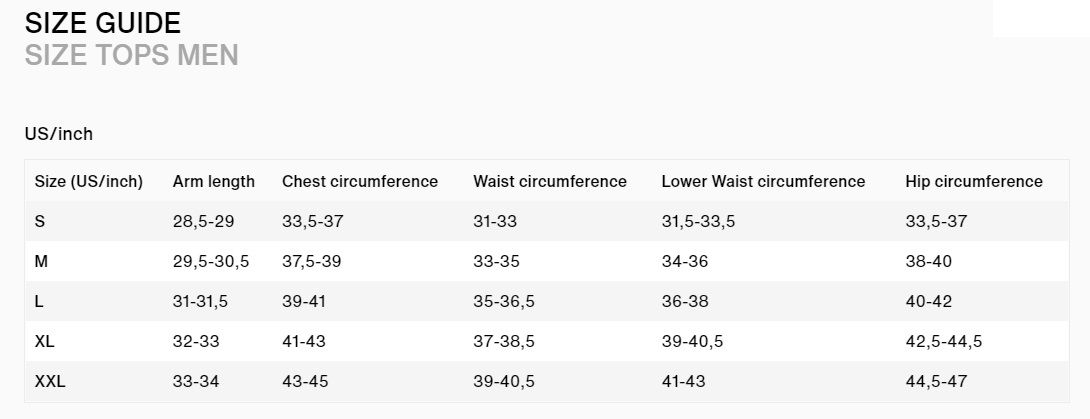Viewport: 1090px width, 419px height.
Task: Select the Arm length column header
Action: point(214,181)
